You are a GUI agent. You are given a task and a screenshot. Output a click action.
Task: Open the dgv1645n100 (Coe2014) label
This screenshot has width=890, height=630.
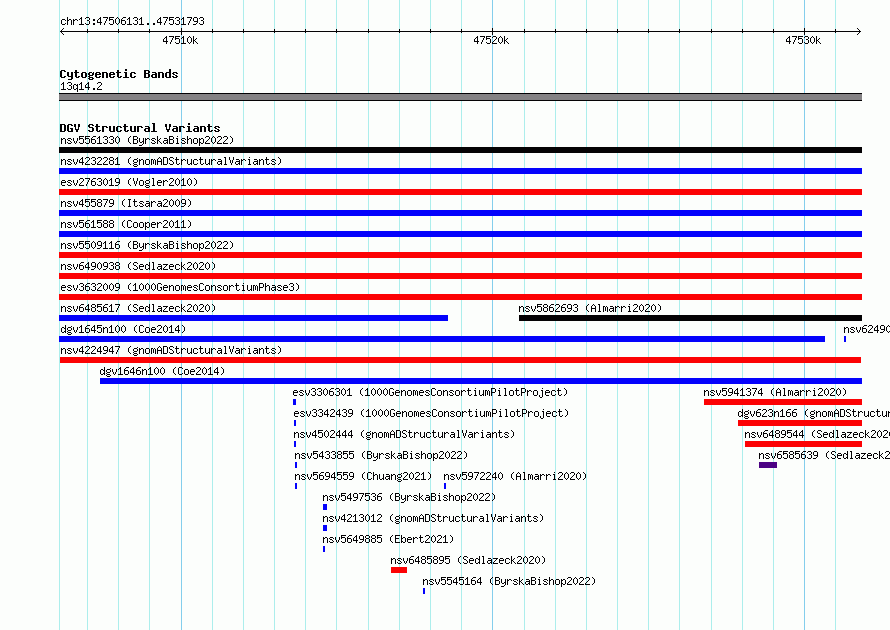[x=123, y=329]
